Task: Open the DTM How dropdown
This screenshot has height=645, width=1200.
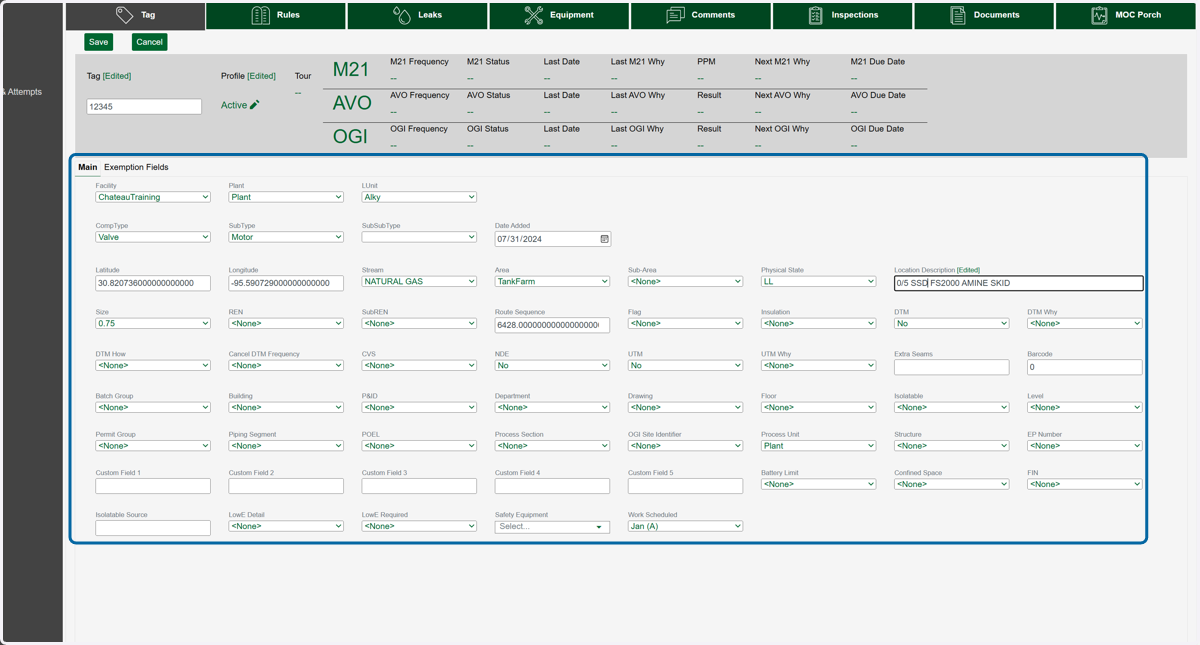Action: 153,365
